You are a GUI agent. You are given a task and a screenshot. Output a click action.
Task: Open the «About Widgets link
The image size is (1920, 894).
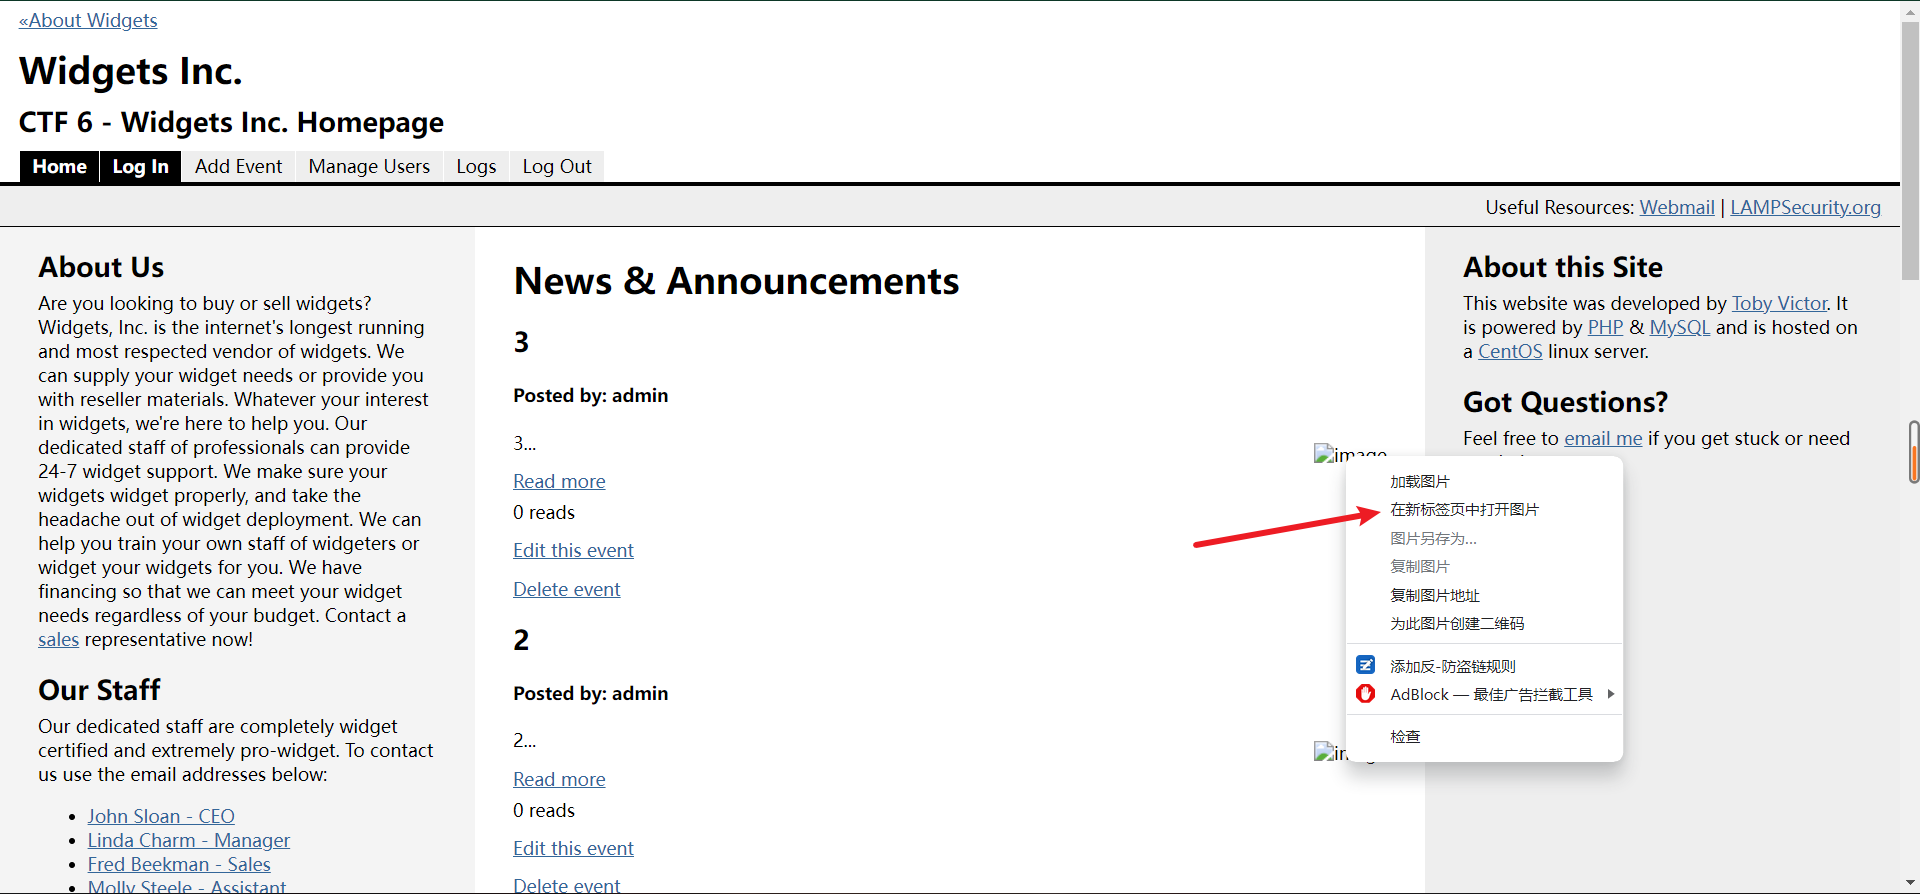88,20
